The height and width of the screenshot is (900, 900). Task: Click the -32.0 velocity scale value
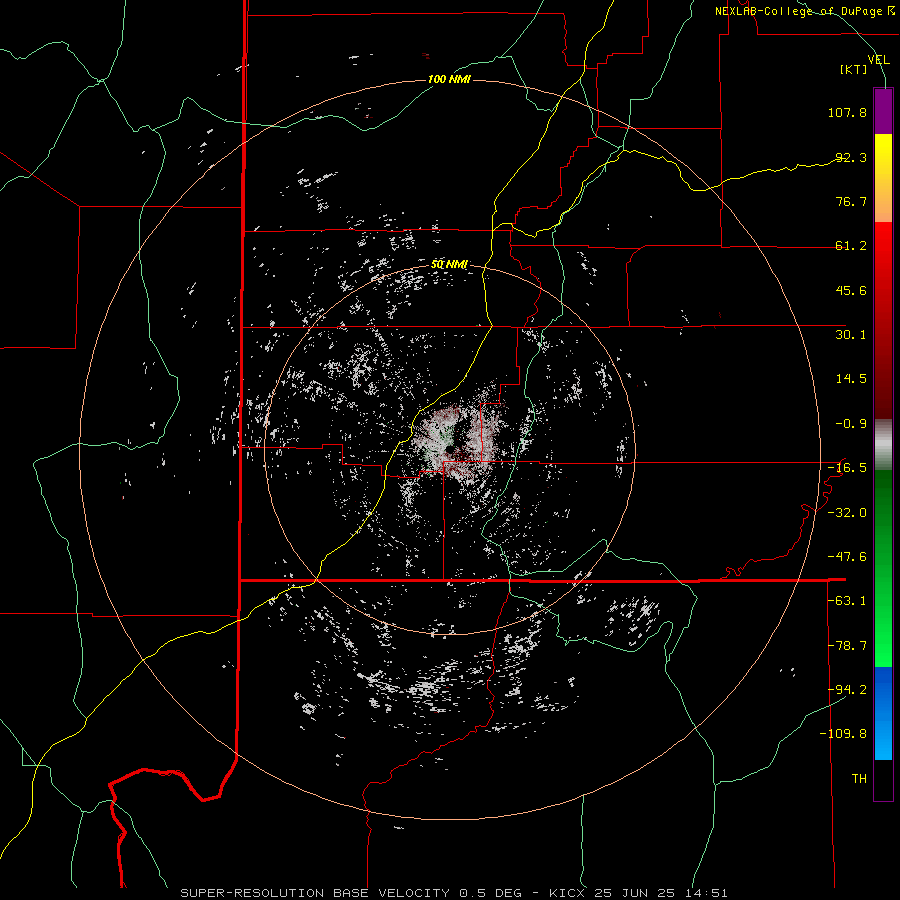click(847, 513)
